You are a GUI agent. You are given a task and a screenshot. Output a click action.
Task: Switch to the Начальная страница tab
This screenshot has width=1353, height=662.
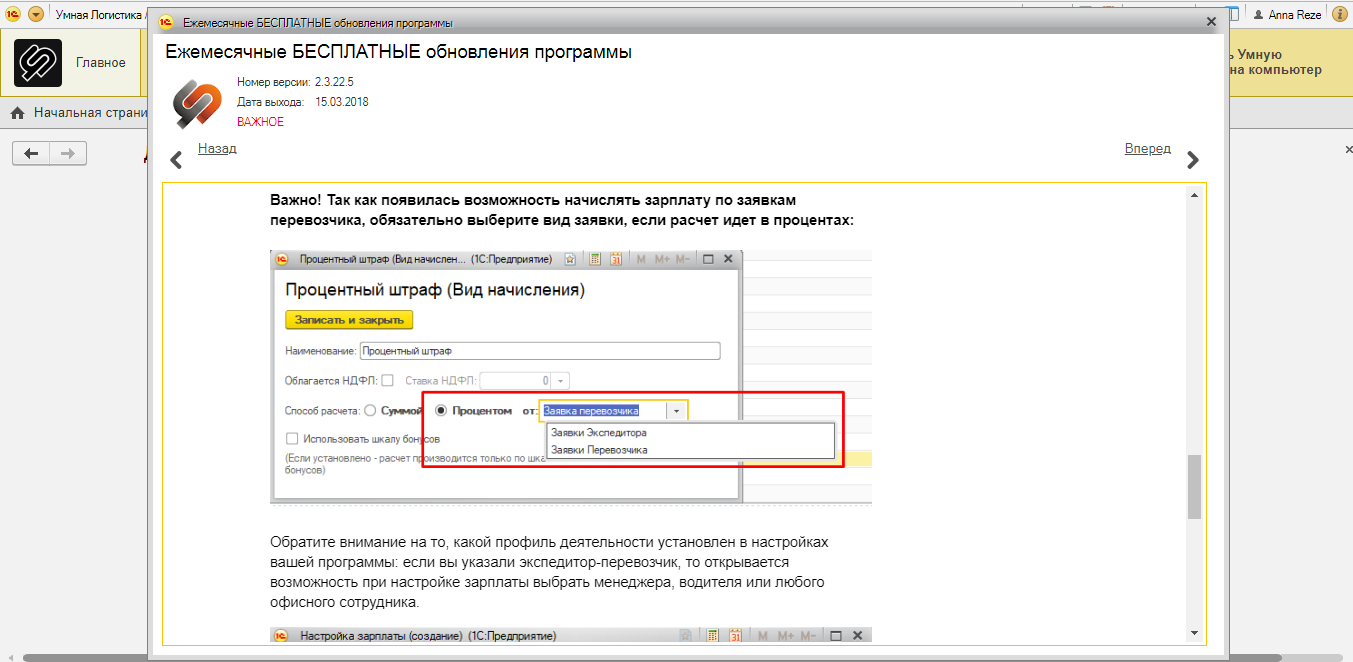tap(90, 113)
